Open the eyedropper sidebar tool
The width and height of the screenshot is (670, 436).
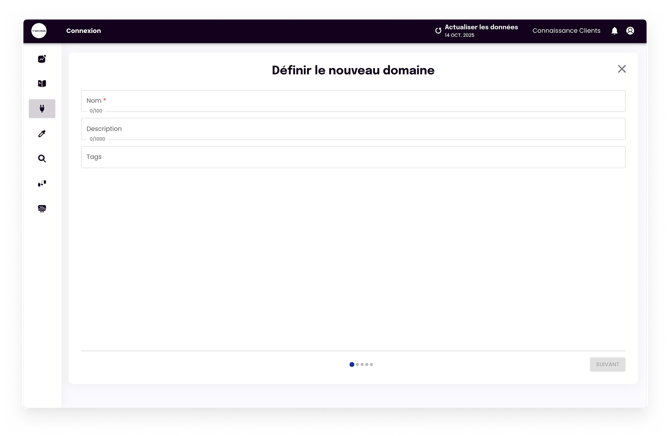coord(42,134)
